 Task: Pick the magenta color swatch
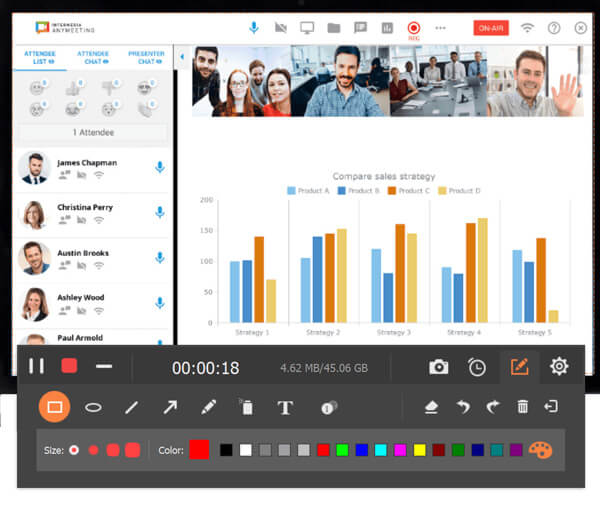400,450
